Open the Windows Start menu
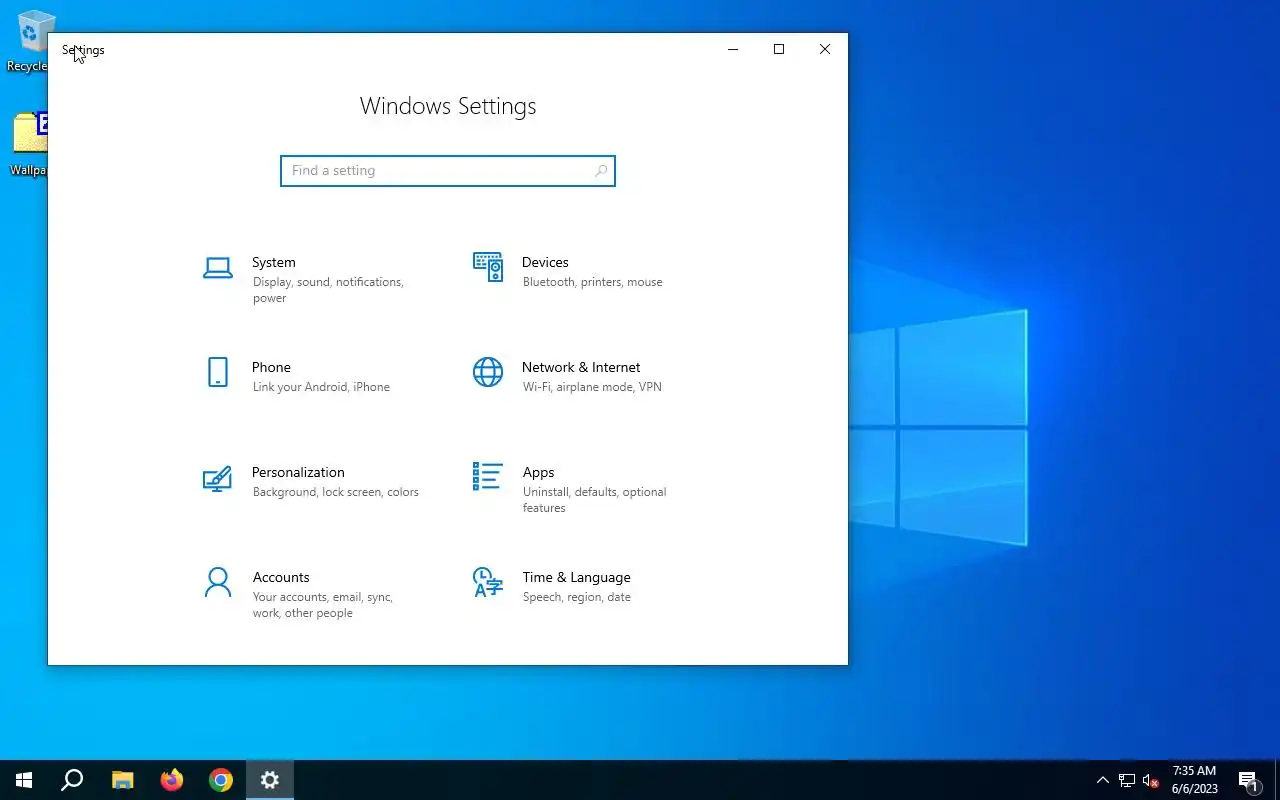The width and height of the screenshot is (1280, 800). (x=24, y=780)
